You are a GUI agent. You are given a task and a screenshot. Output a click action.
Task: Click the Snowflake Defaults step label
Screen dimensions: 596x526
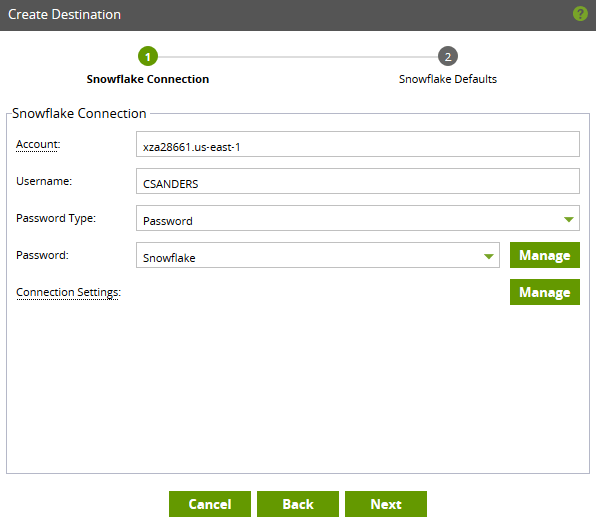(x=448, y=79)
